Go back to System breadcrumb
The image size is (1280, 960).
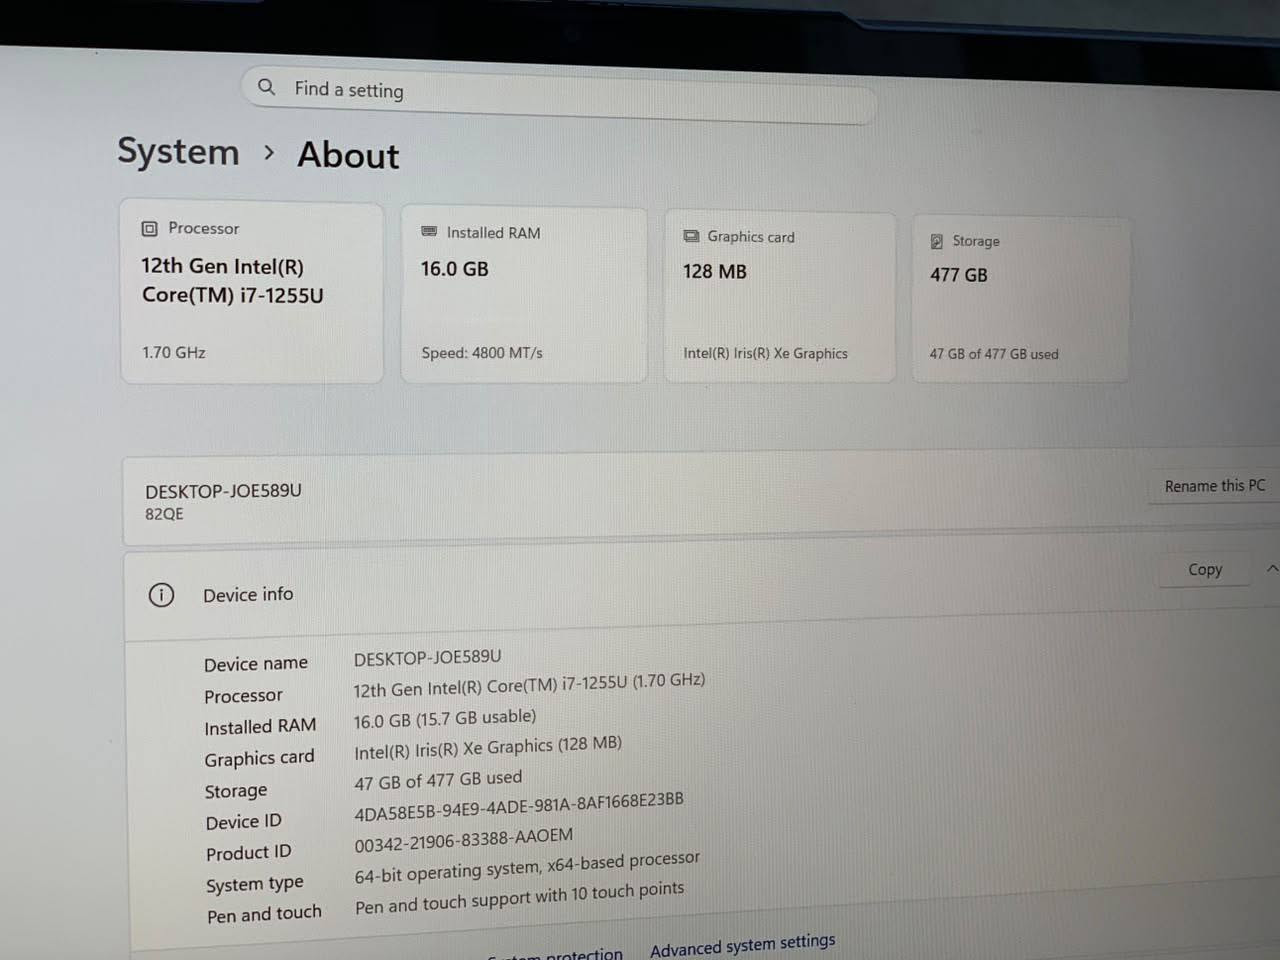(x=178, y=151)
